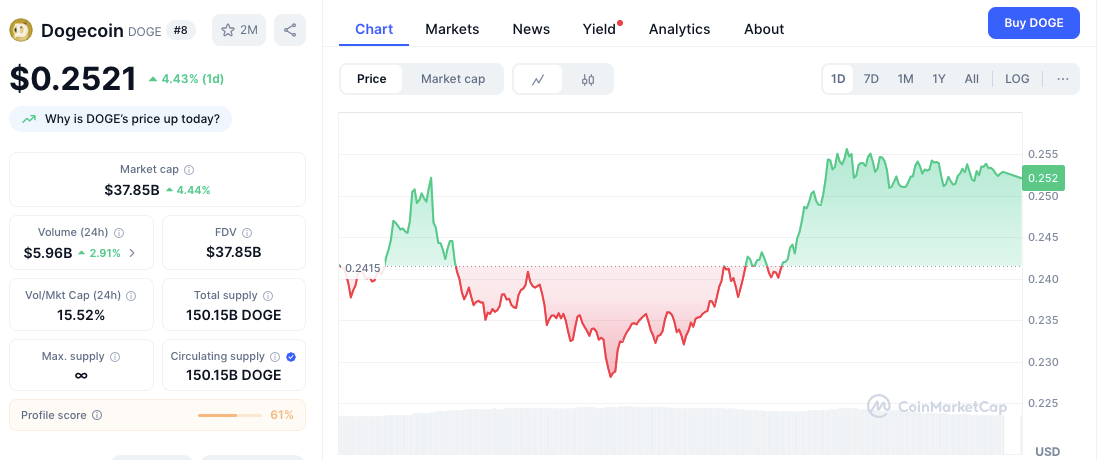Screen dimensions: 1097x460
Task: Open "Why is DOGE's price up today?"
Action: pos(121,119)
